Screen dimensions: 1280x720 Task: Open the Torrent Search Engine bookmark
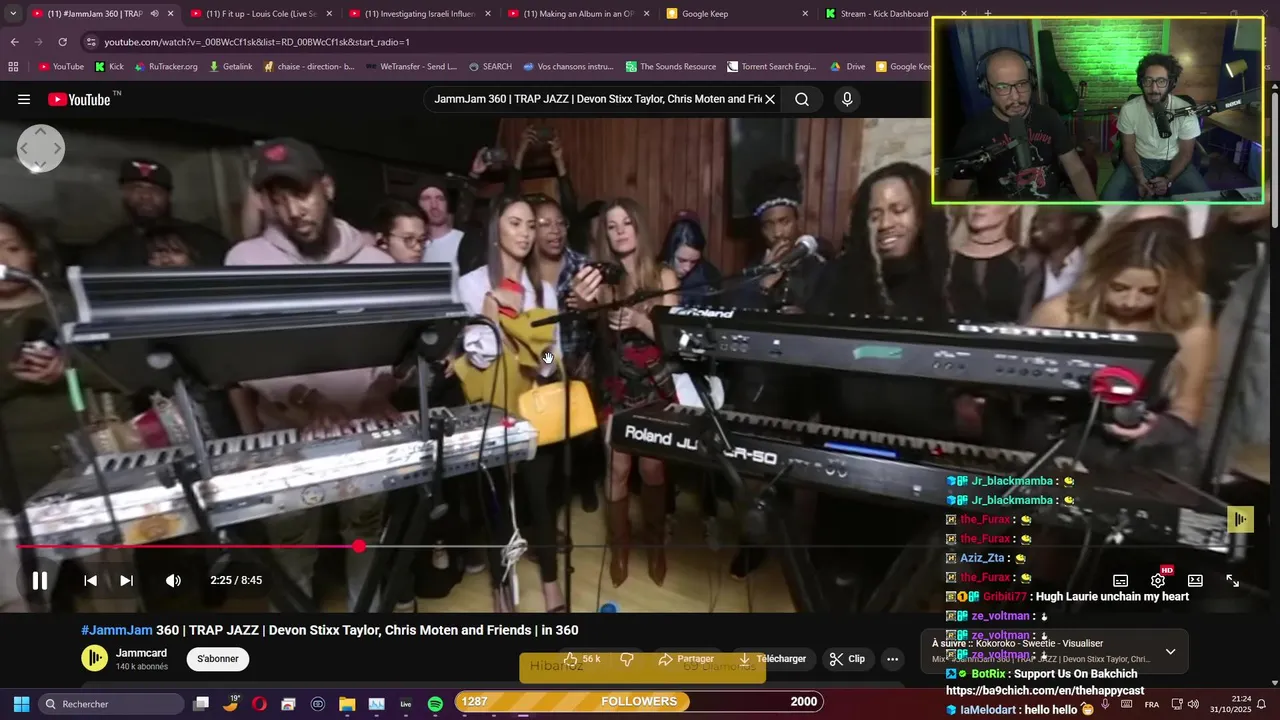[772, 67]
